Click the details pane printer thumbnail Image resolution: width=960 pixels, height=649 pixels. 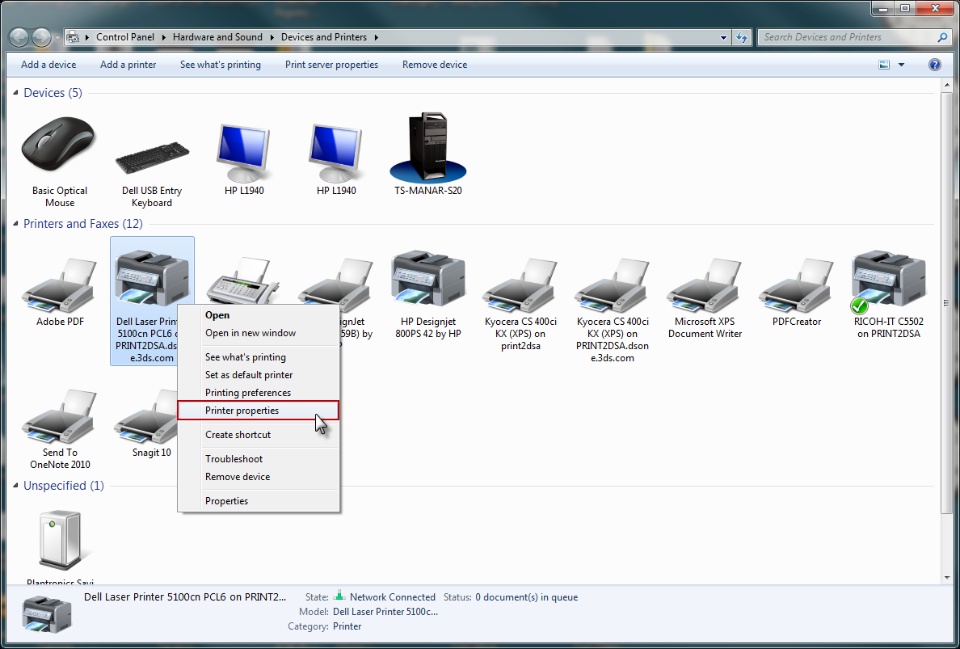[x=47, y=614]
